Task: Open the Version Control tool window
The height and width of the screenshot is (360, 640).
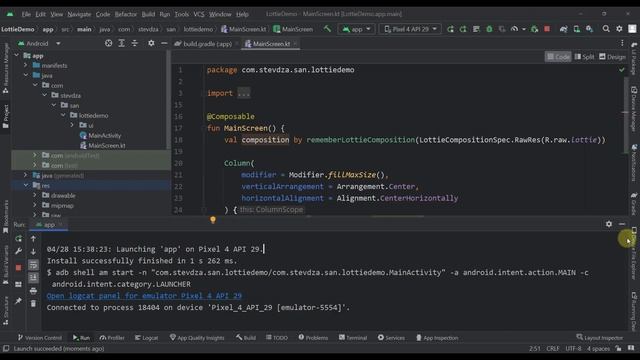Action: (40, 338)
